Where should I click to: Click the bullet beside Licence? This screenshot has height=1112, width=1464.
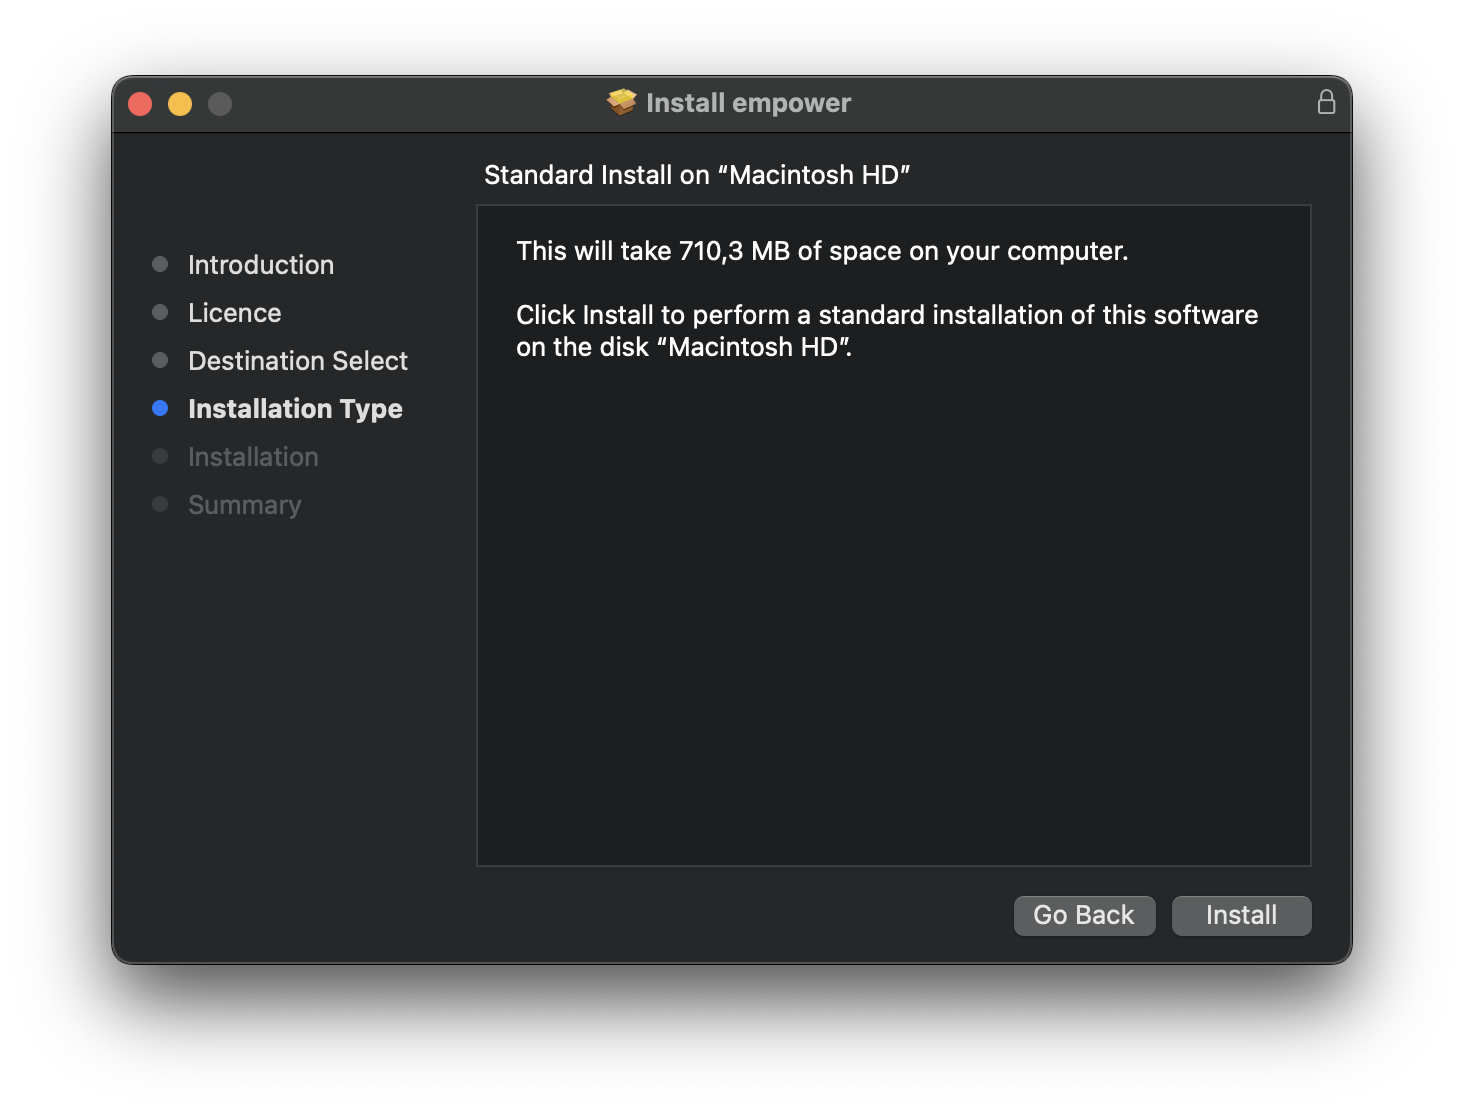pos(160,312)
